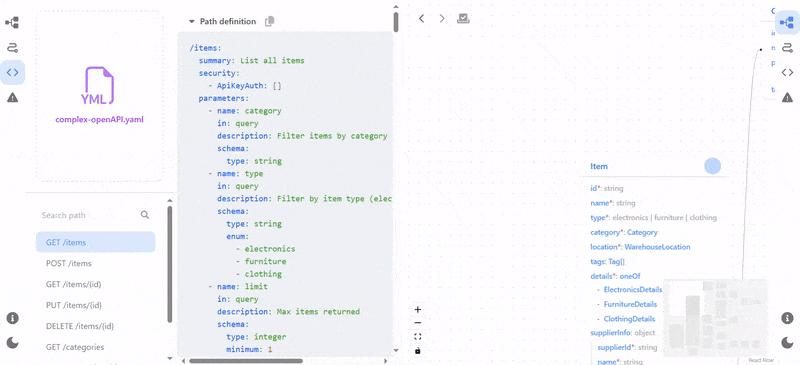Screen dimensions: 800x365
Task: Click the React Flow attribution link
Action: 761,360
